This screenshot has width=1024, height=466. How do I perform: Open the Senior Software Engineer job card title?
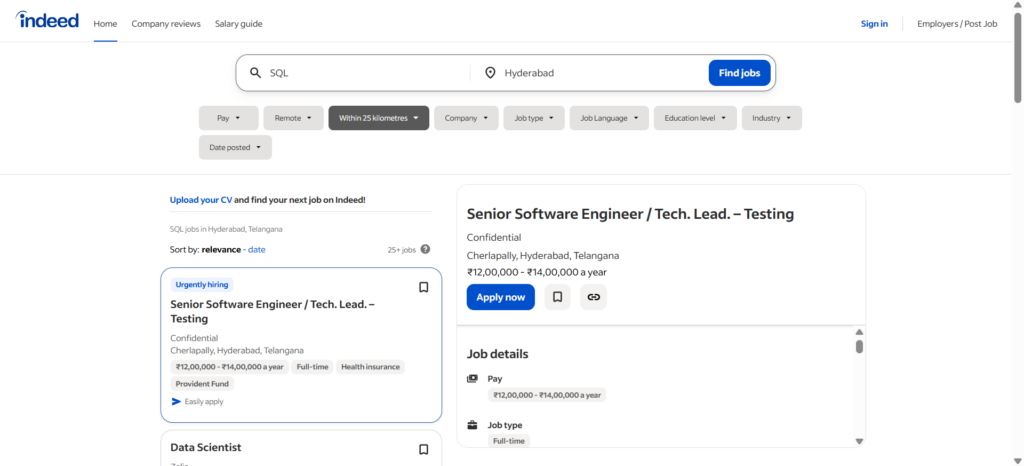point(272,311)
